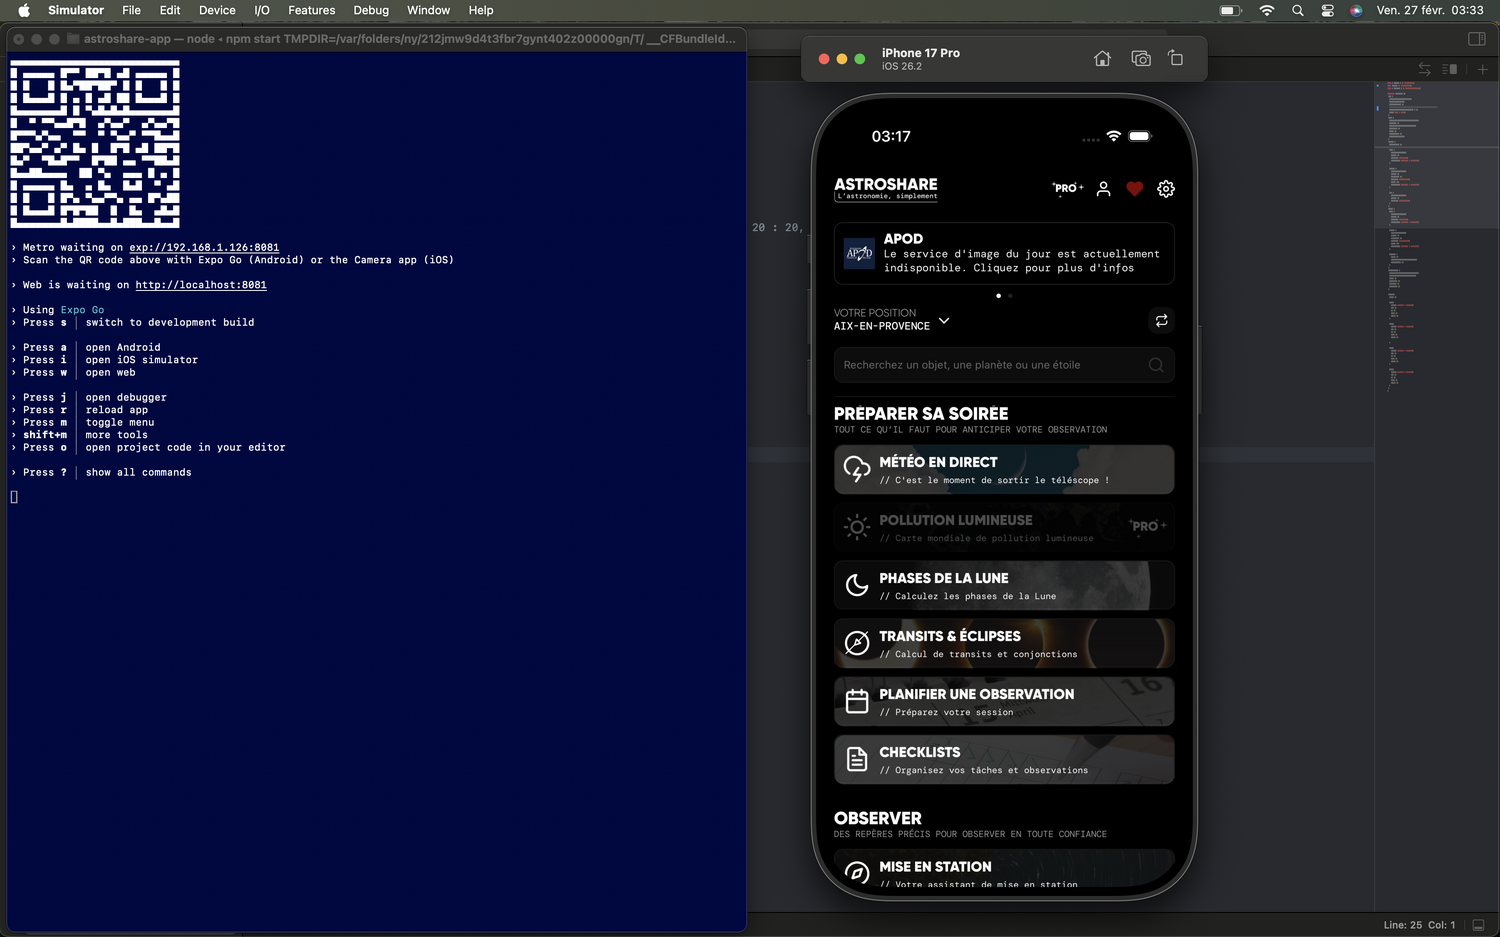Open the Météo en direct card
Image resolution: width=1500 pixels, height=937 pixels.
[1004, 469]
